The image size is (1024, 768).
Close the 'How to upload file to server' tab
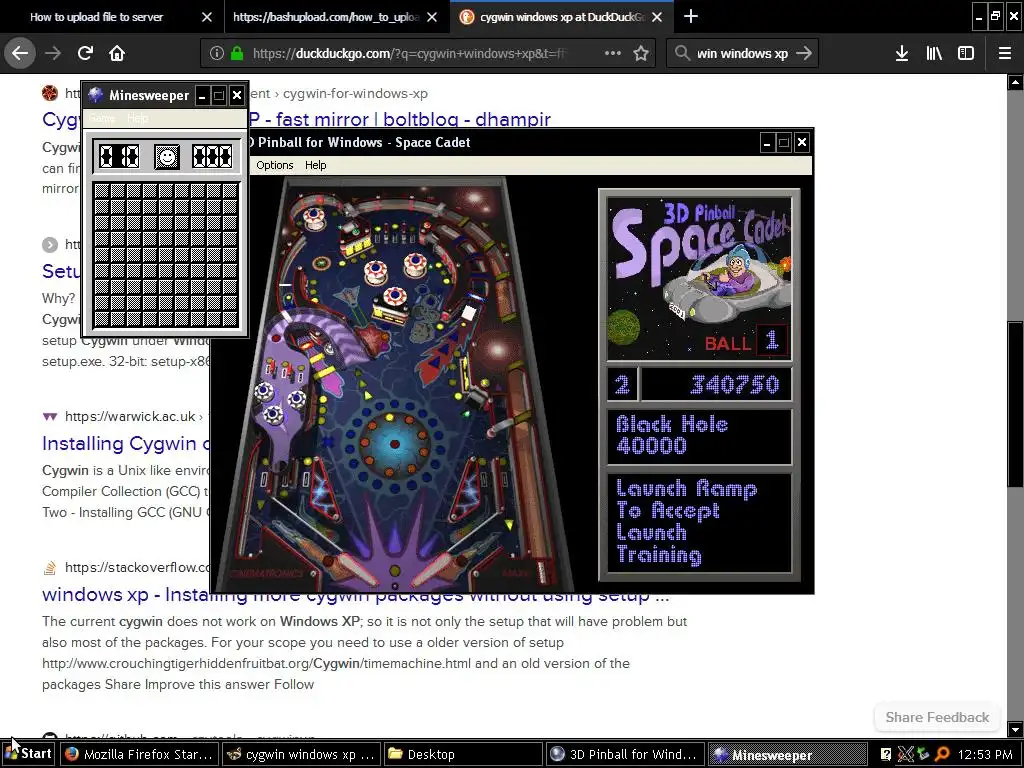(x=207, y=17)
